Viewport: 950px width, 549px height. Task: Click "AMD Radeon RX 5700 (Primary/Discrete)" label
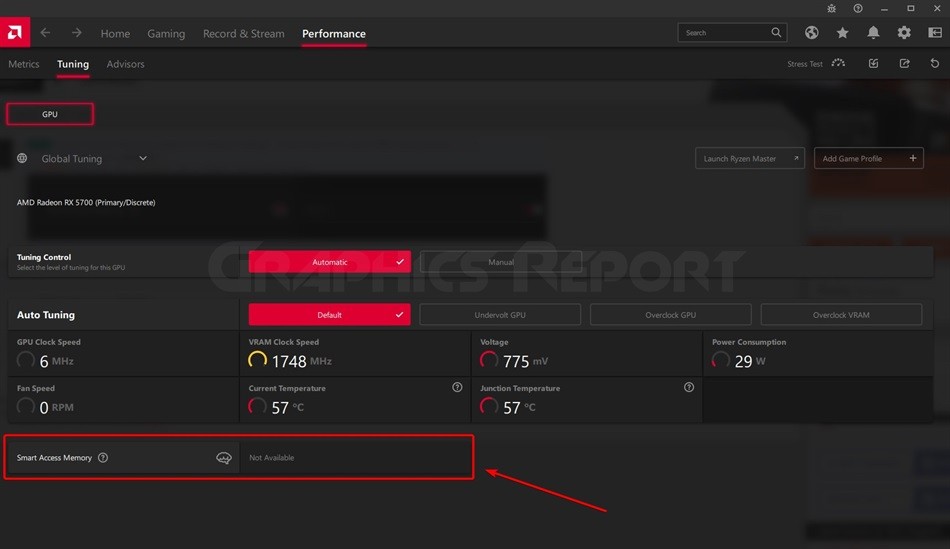pos(86,202)
